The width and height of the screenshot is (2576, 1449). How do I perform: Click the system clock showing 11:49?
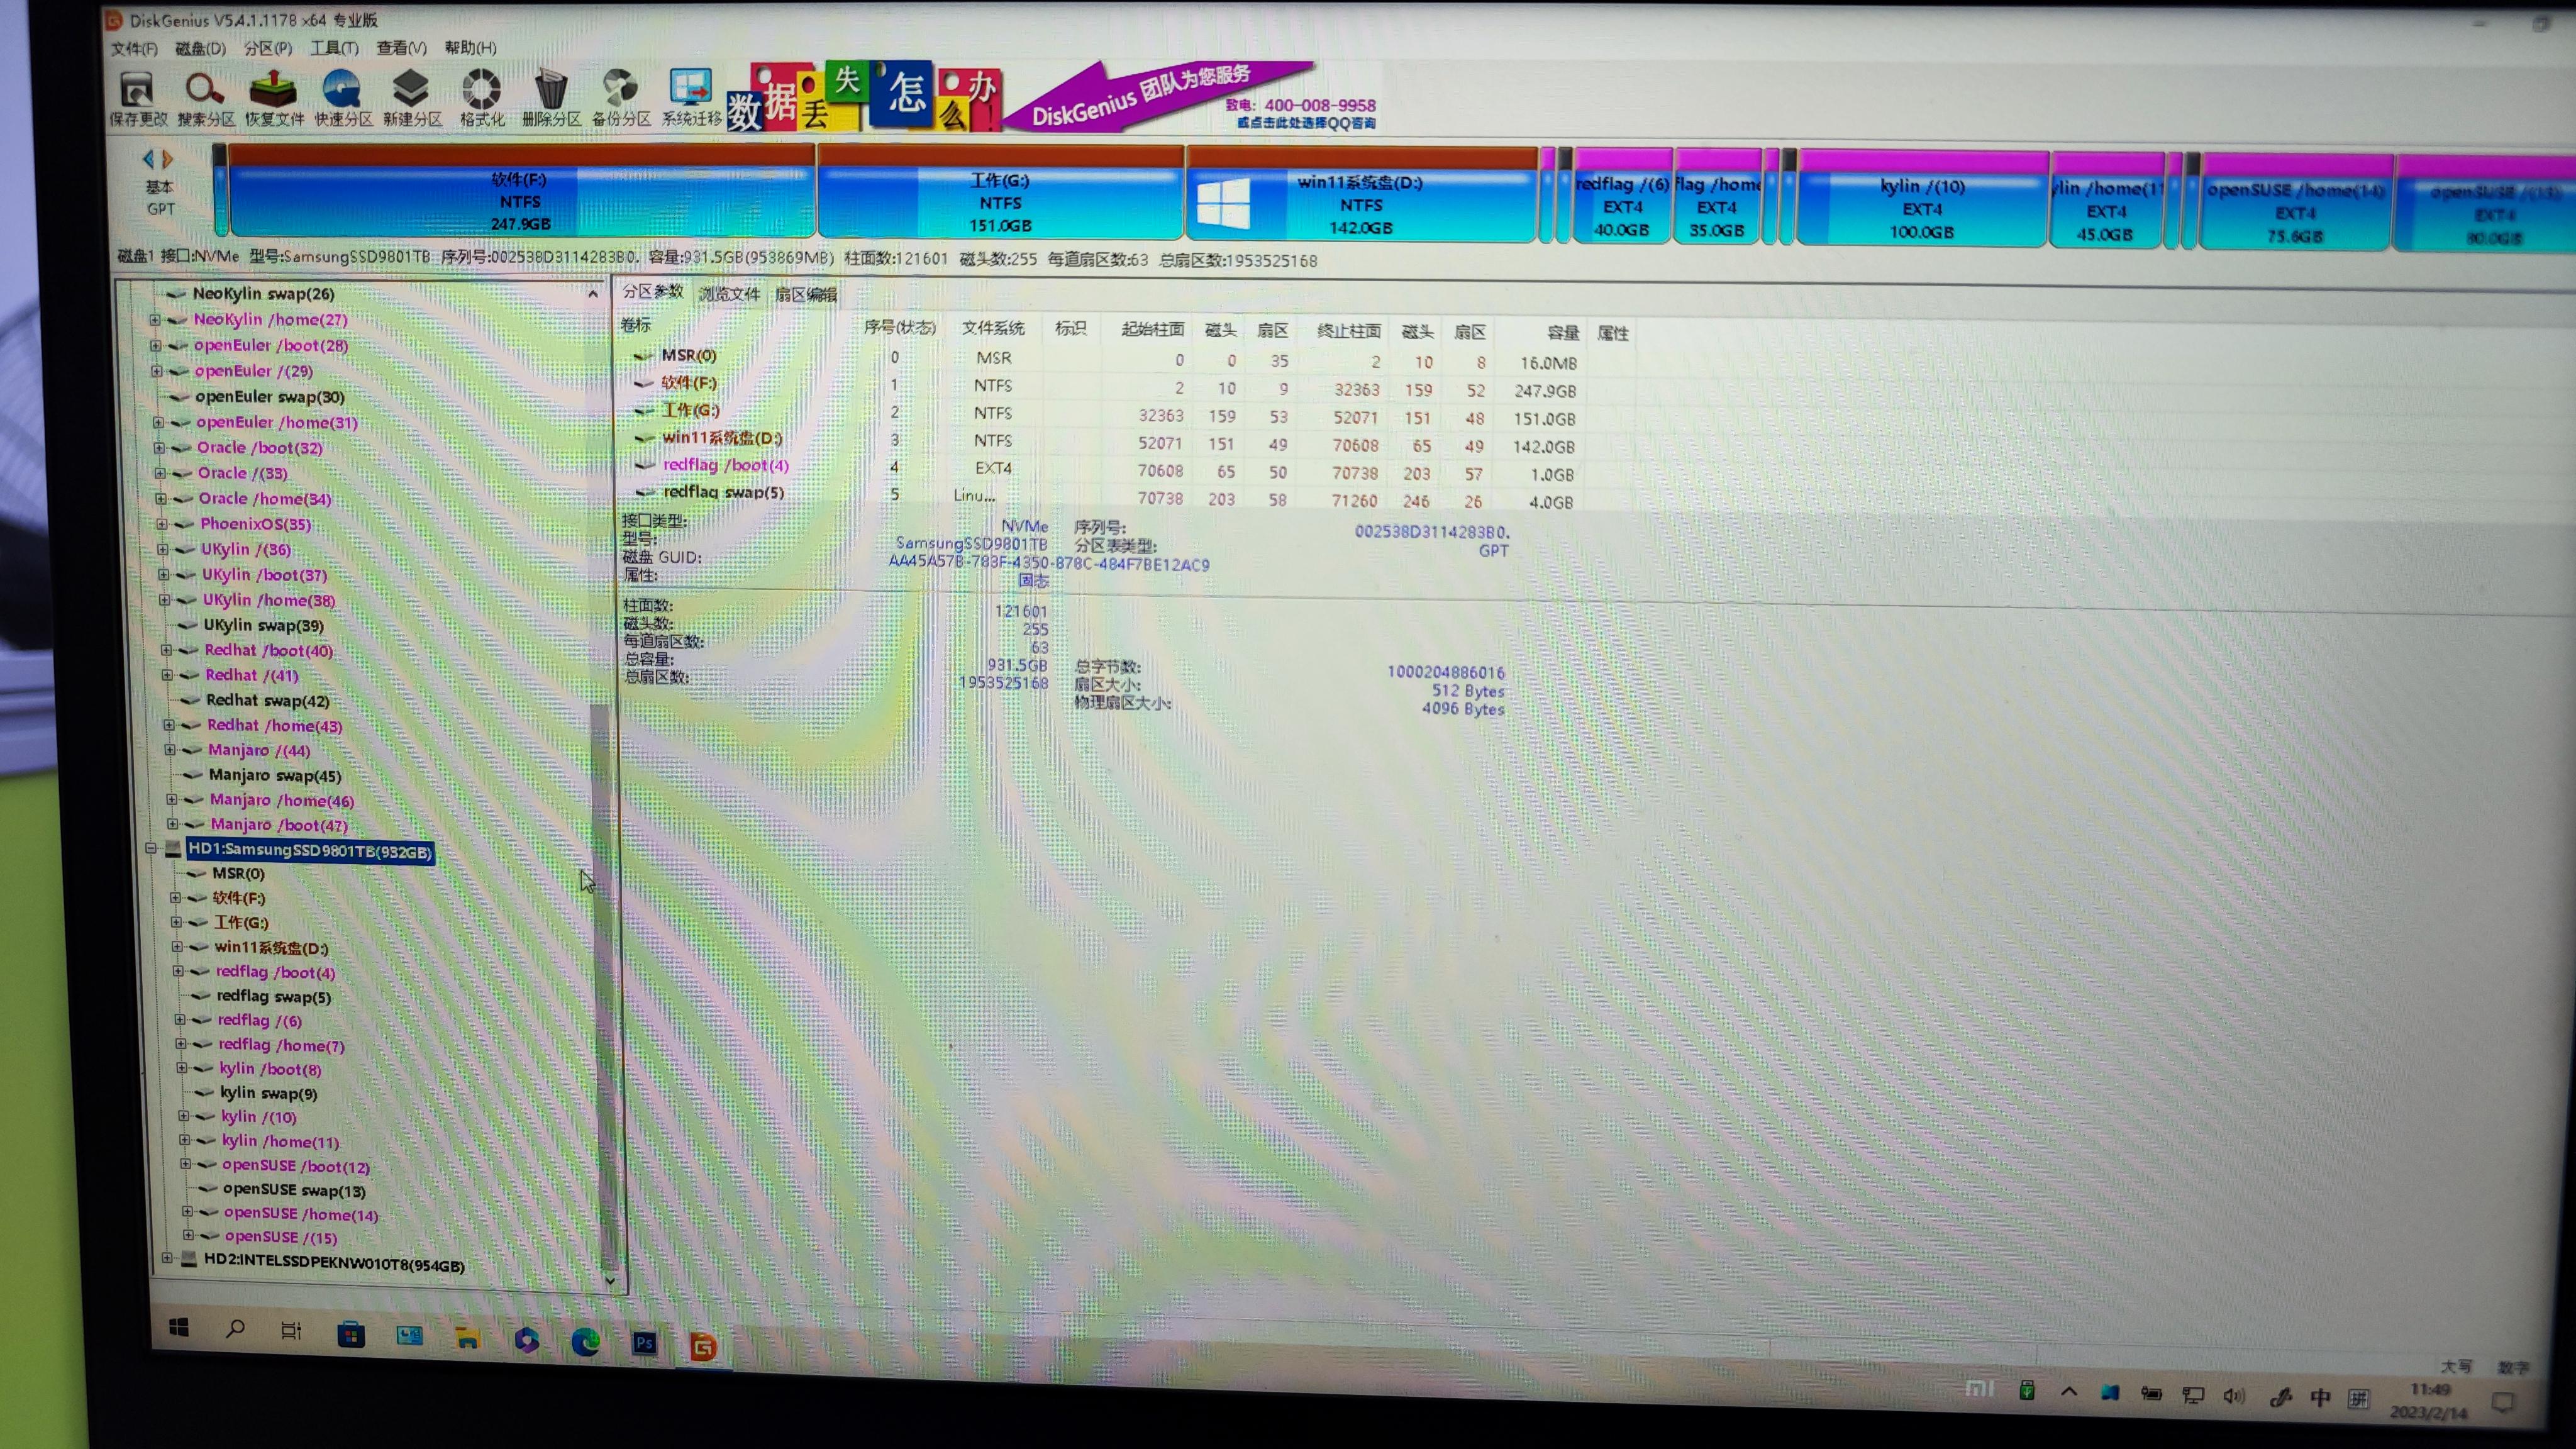click(2430, 1390)
